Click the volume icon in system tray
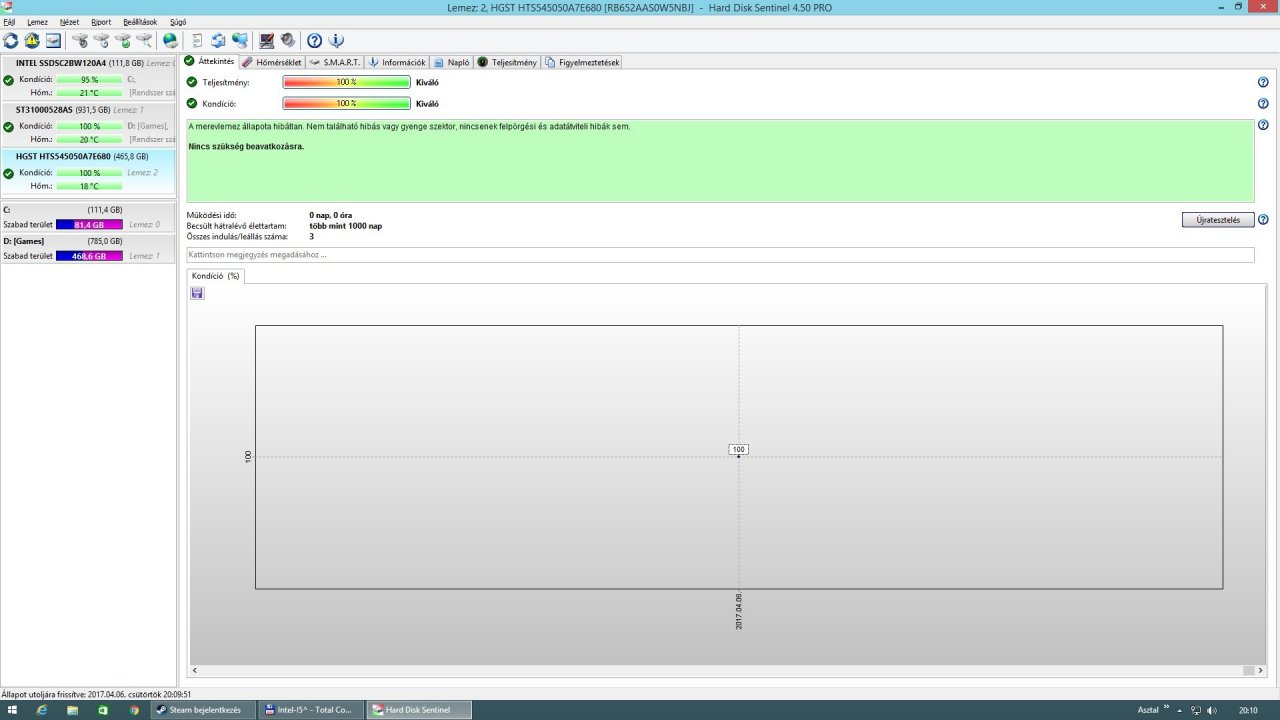 pos(1212,710)
